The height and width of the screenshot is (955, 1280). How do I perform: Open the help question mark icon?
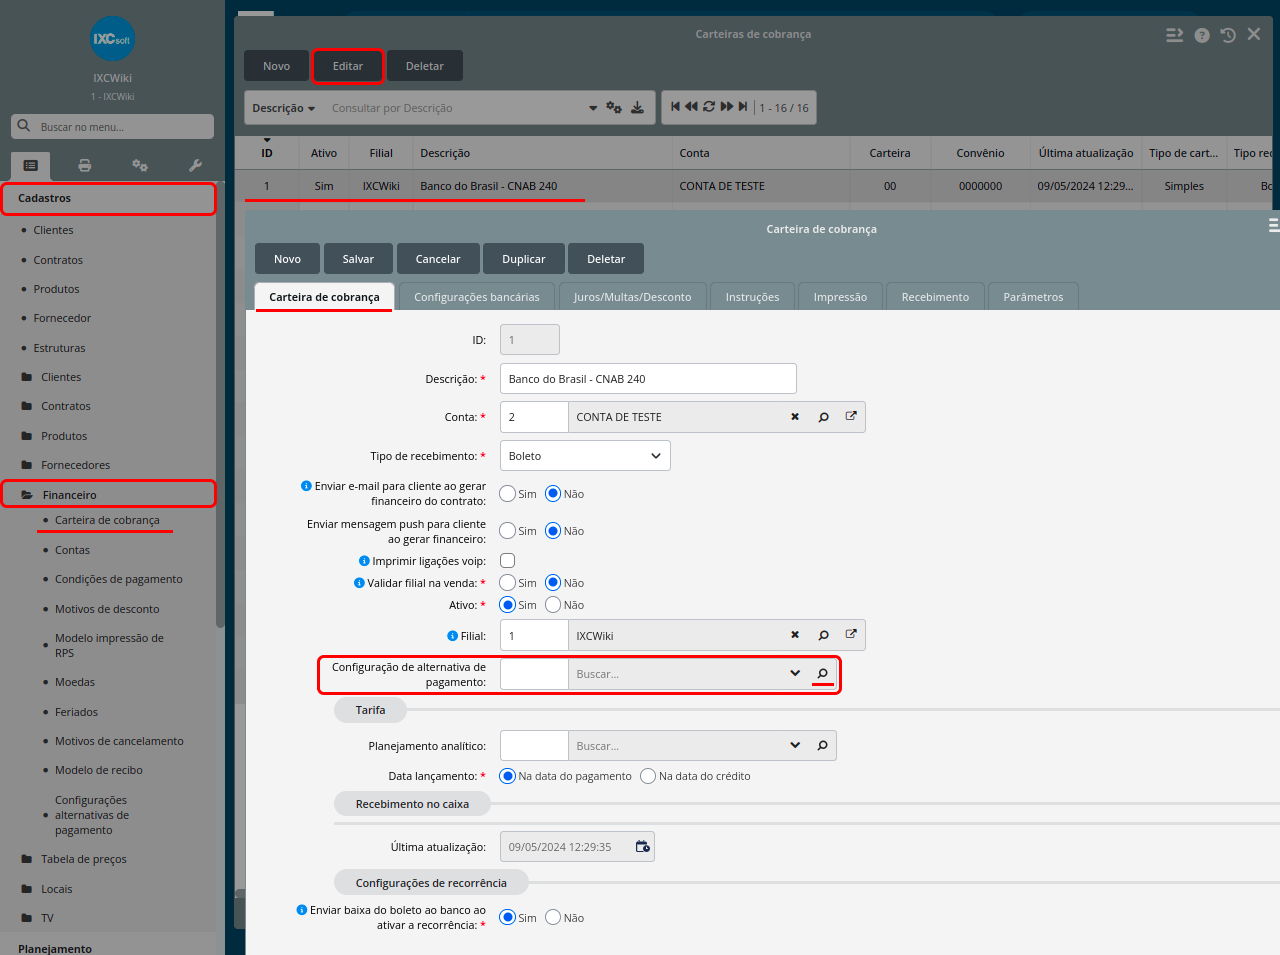tap(1202, 35)
